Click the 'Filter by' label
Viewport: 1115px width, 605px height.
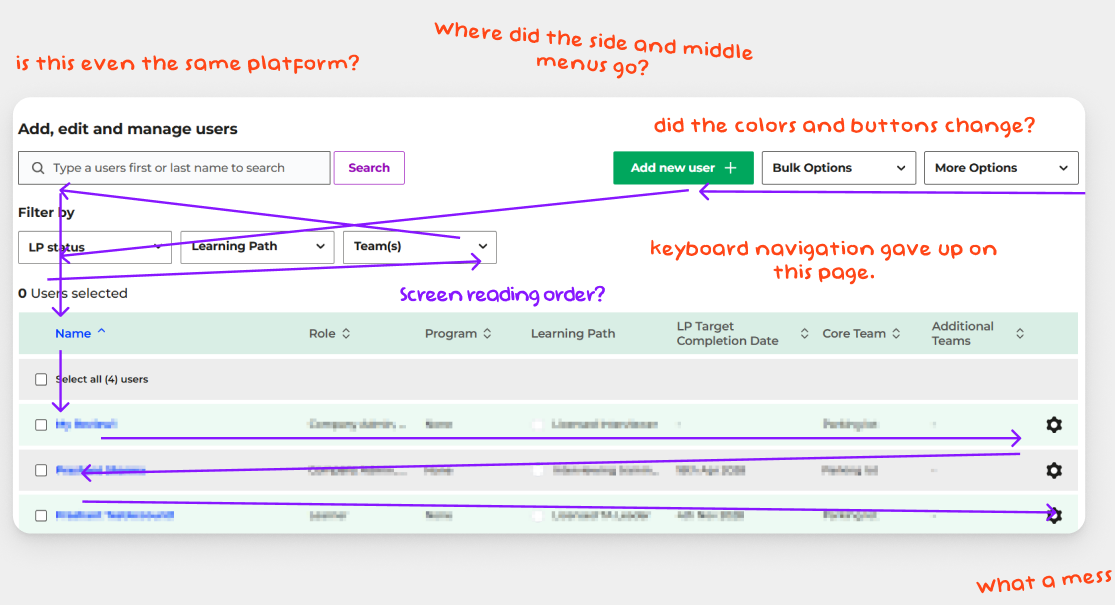click(46, 212)
